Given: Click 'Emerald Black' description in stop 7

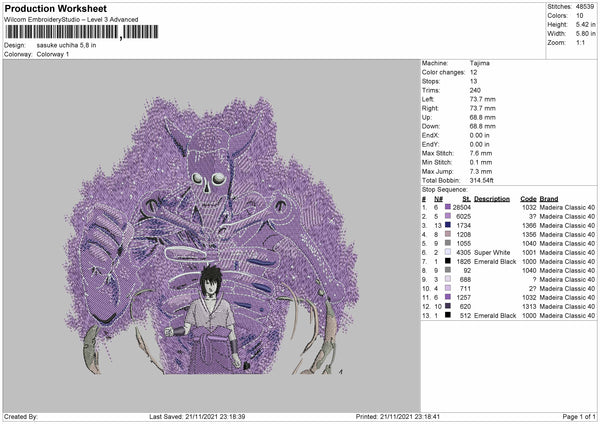Looking at the screenshot, I should point(495,261).
